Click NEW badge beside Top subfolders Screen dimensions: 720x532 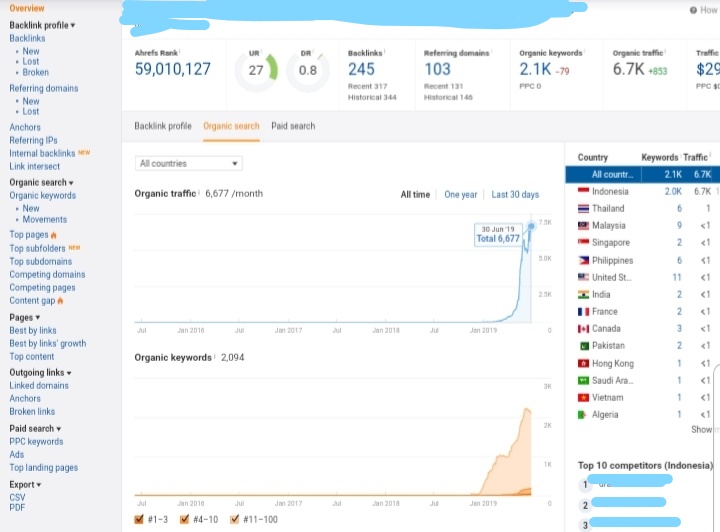(x=74, y=247)
